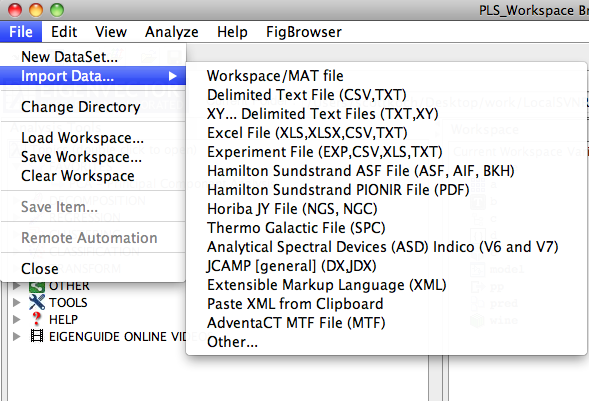Import Excel File (XLS,XLSX,CSV,TXT)
Viewport: 589px width, 401px height.
[387, 133]
